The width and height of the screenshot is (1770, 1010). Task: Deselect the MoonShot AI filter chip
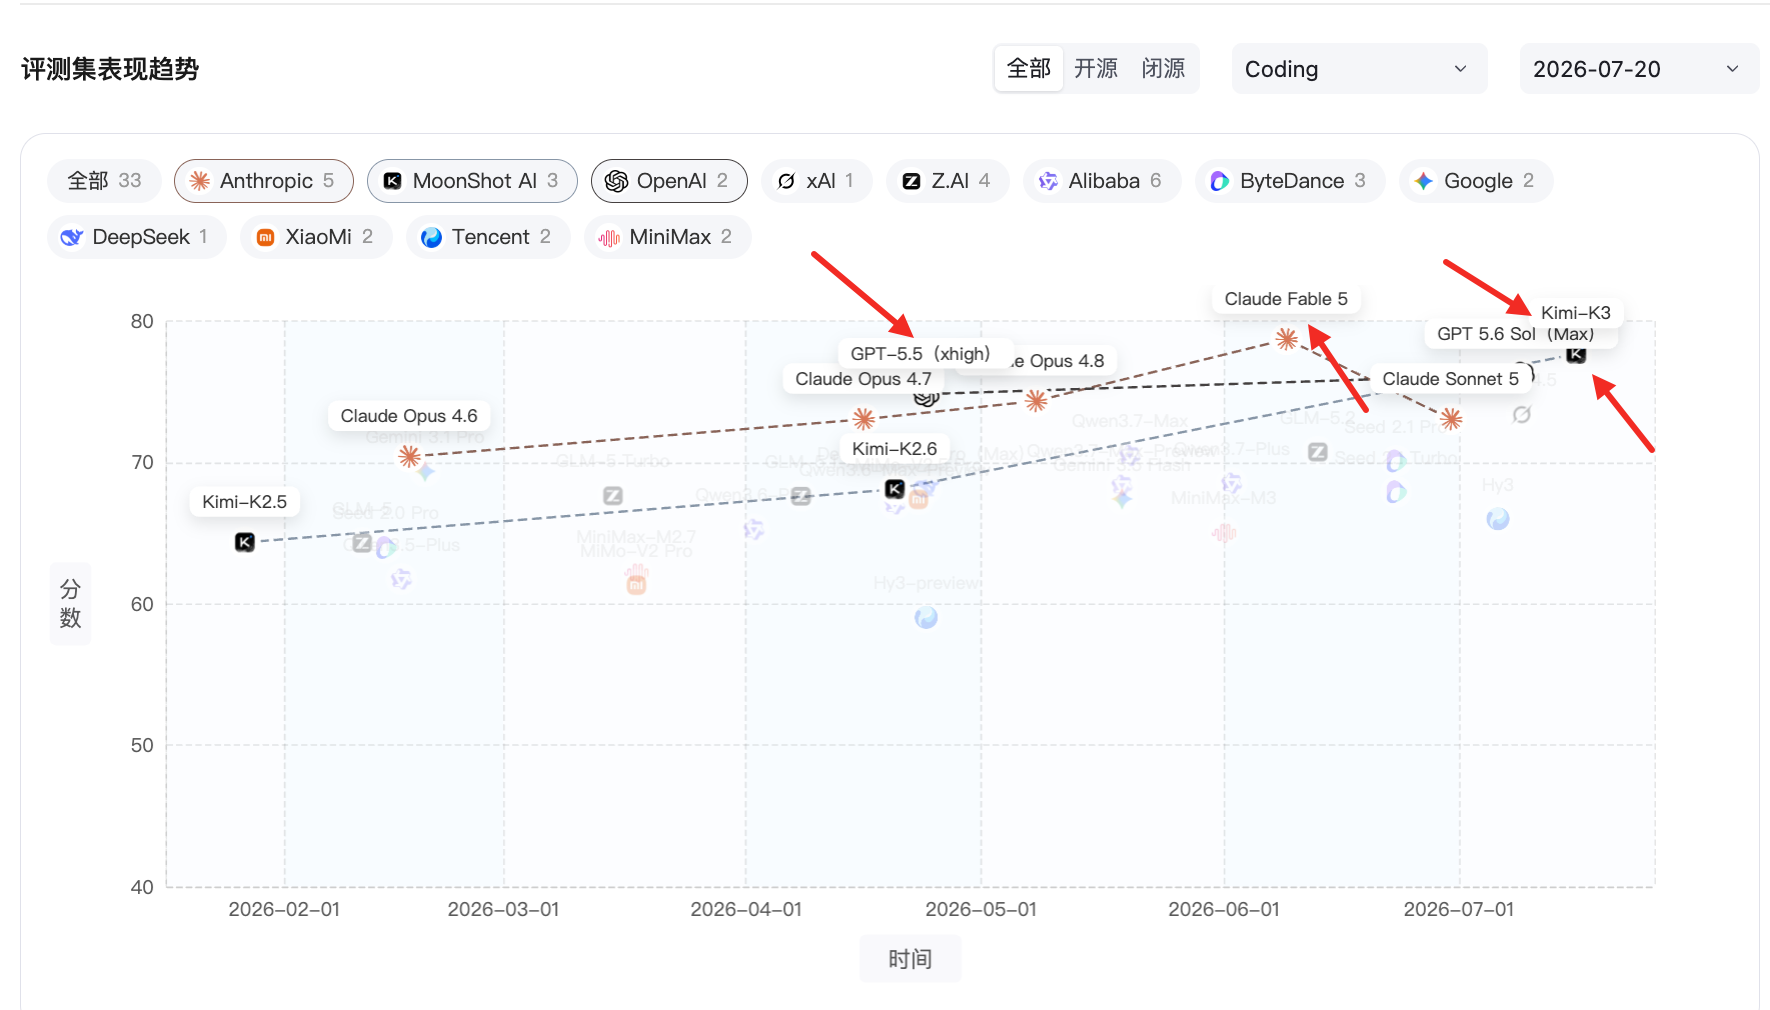coord(472,181)
